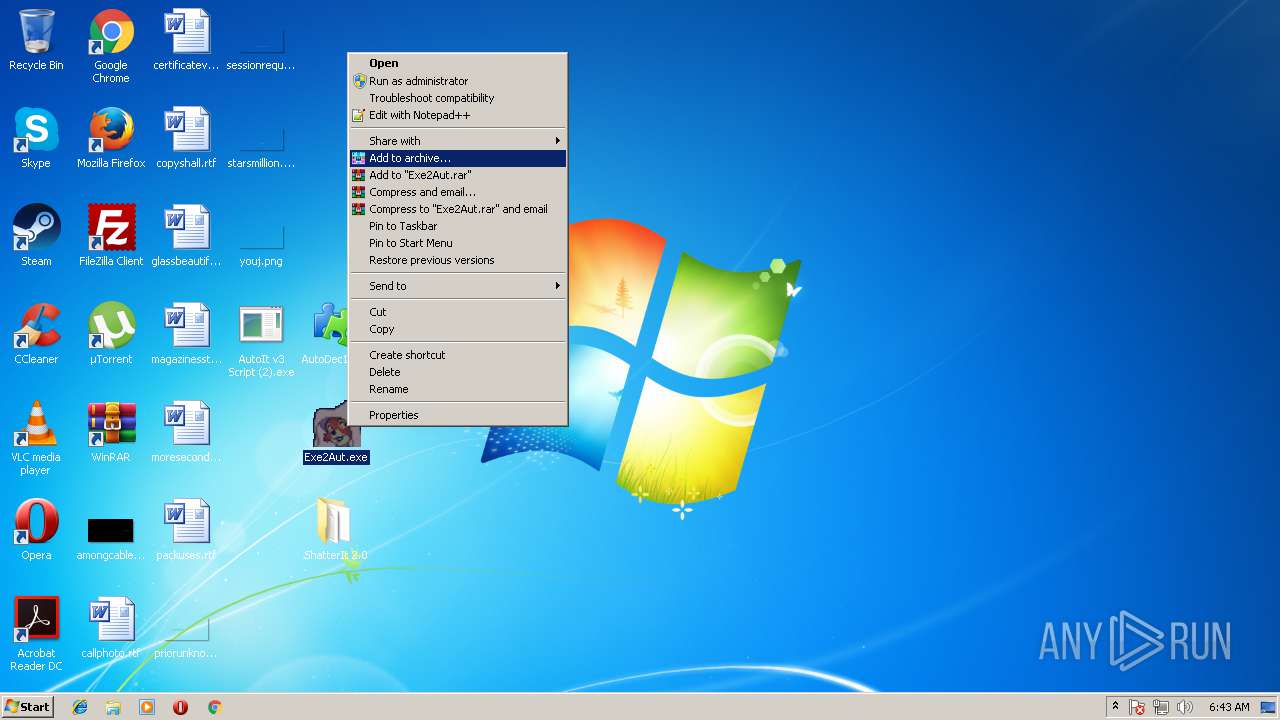This screenshot has height=720, width=1280.
Task: Open Windows Explorer from the taskbar
Action: click(113, 707)
